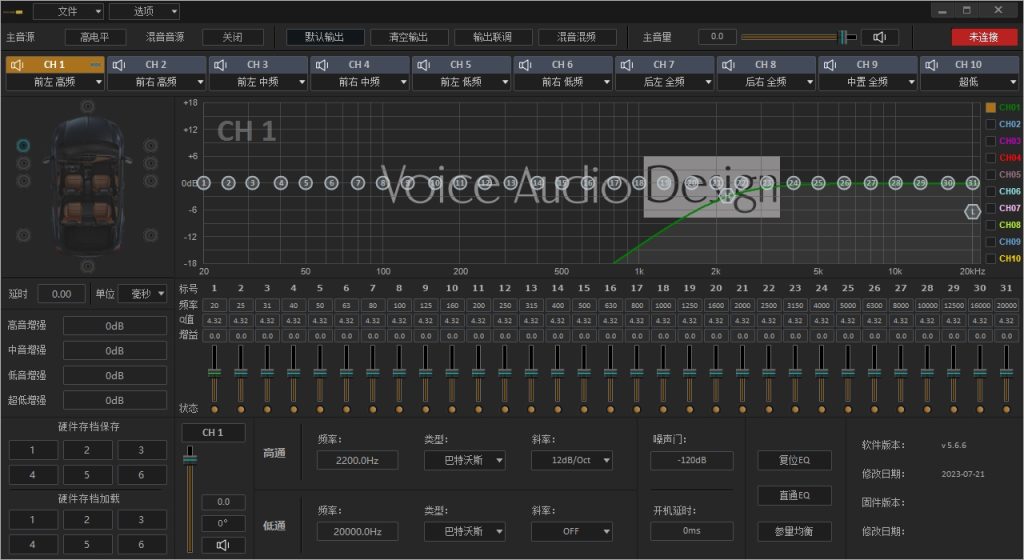Image resolution: width=1024 pixels, height=560 pixels.
Task: Click noise gate -120dB field
Action: 692,460
